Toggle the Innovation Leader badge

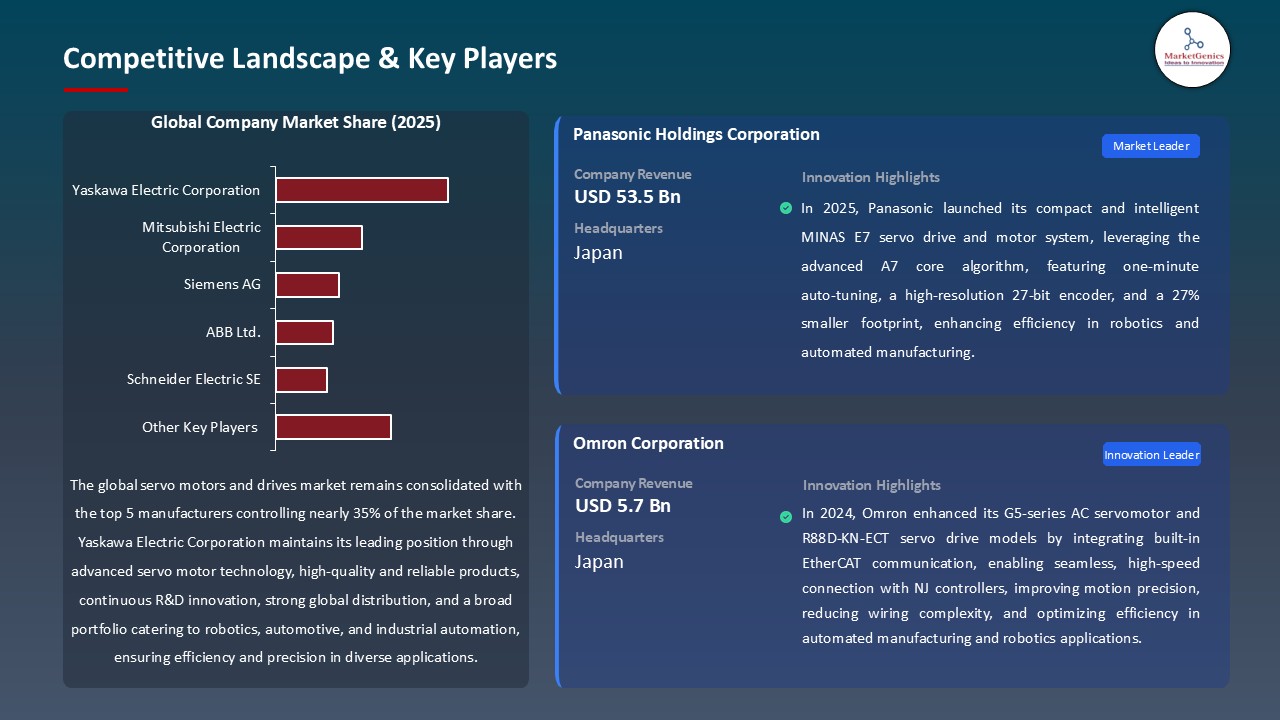click(1151, 454)
